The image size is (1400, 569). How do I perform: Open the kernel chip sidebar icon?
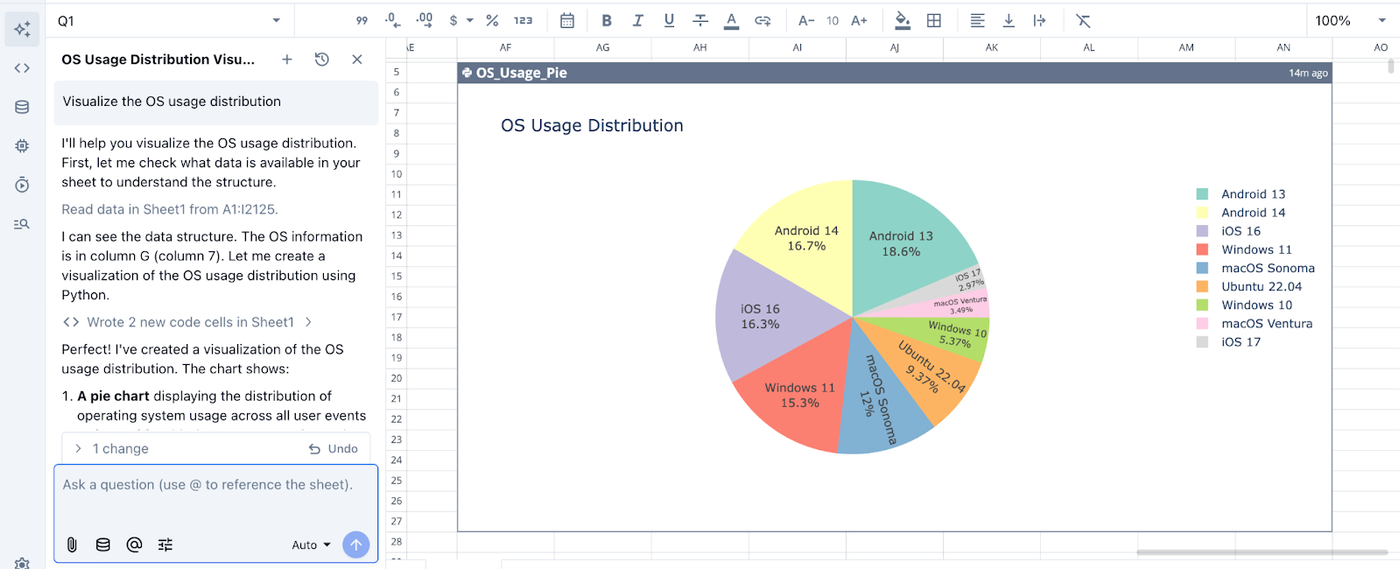22,146
